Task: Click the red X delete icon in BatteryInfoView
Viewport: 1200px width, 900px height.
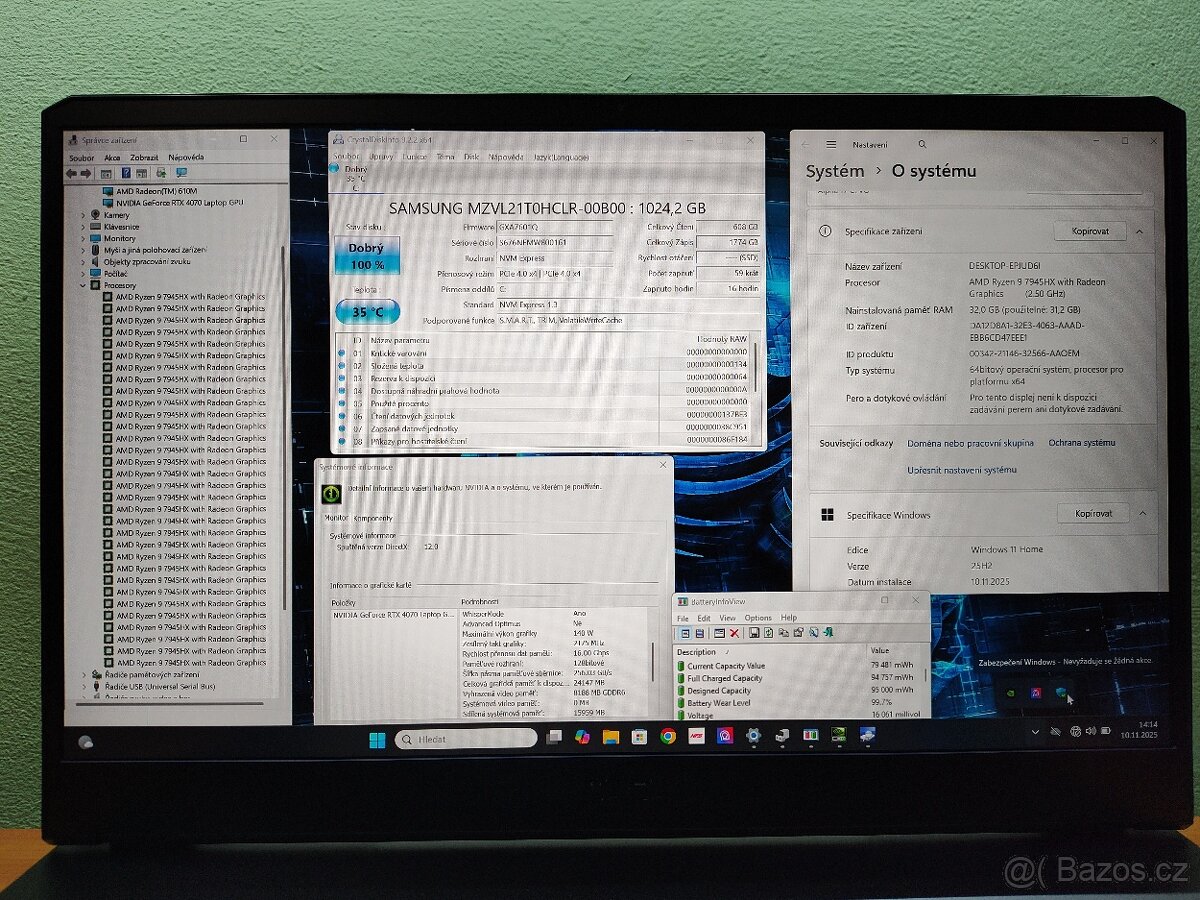Action: click(x=734, y=634)
